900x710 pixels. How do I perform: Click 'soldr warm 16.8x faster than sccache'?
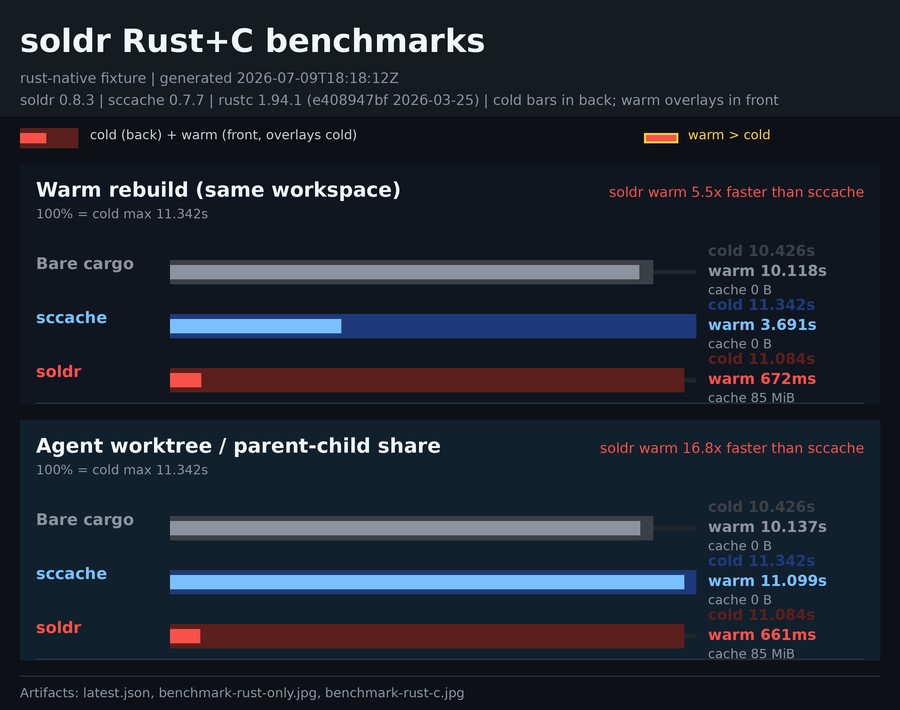tap(732, 448)
